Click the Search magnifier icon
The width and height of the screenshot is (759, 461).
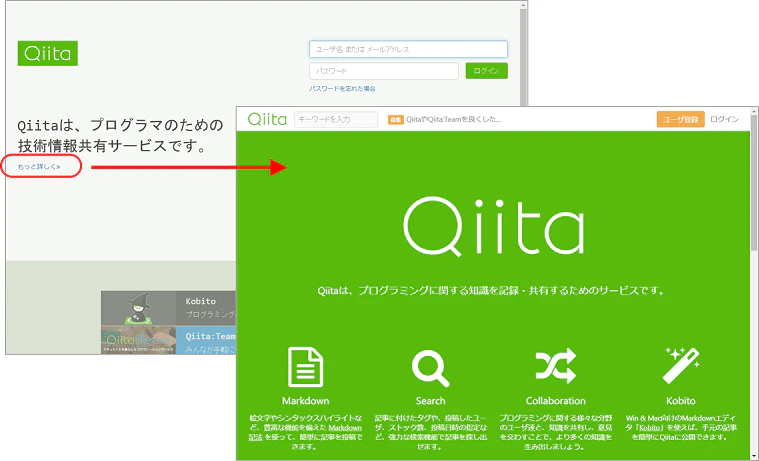point(430,368)
